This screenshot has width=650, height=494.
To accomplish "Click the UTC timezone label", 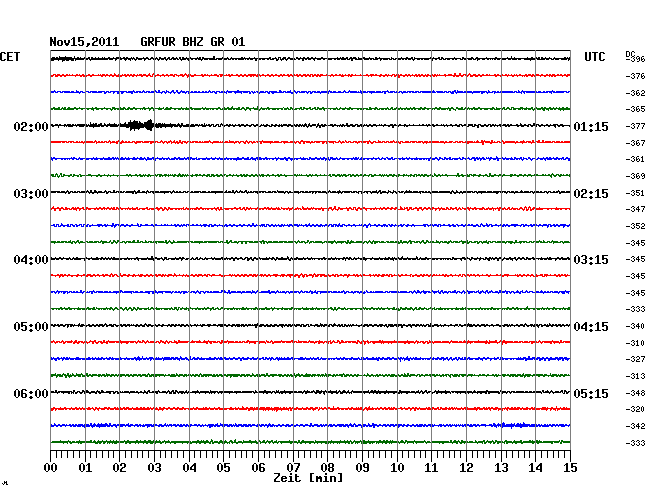I will (x=594, y=57).
